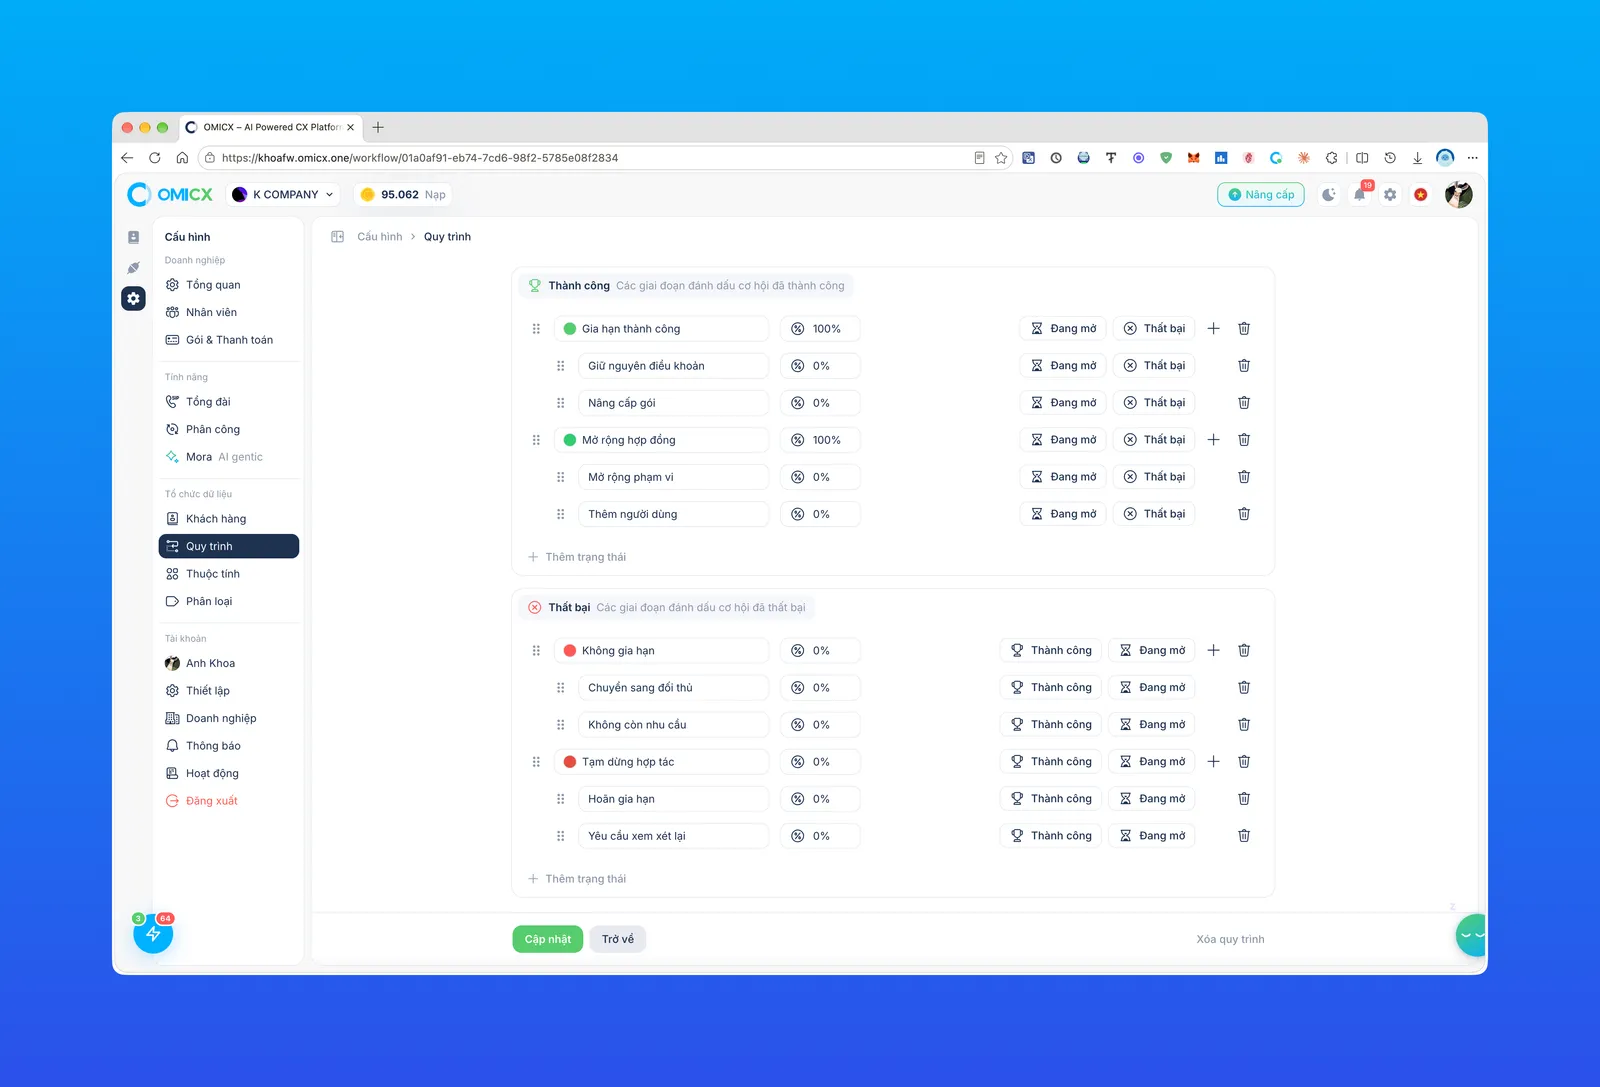The width and height of the screenshot is (1600, 1087).
Task: Toggle Đang mở for Hoãn gia hạn
Action: (1152, 799)
